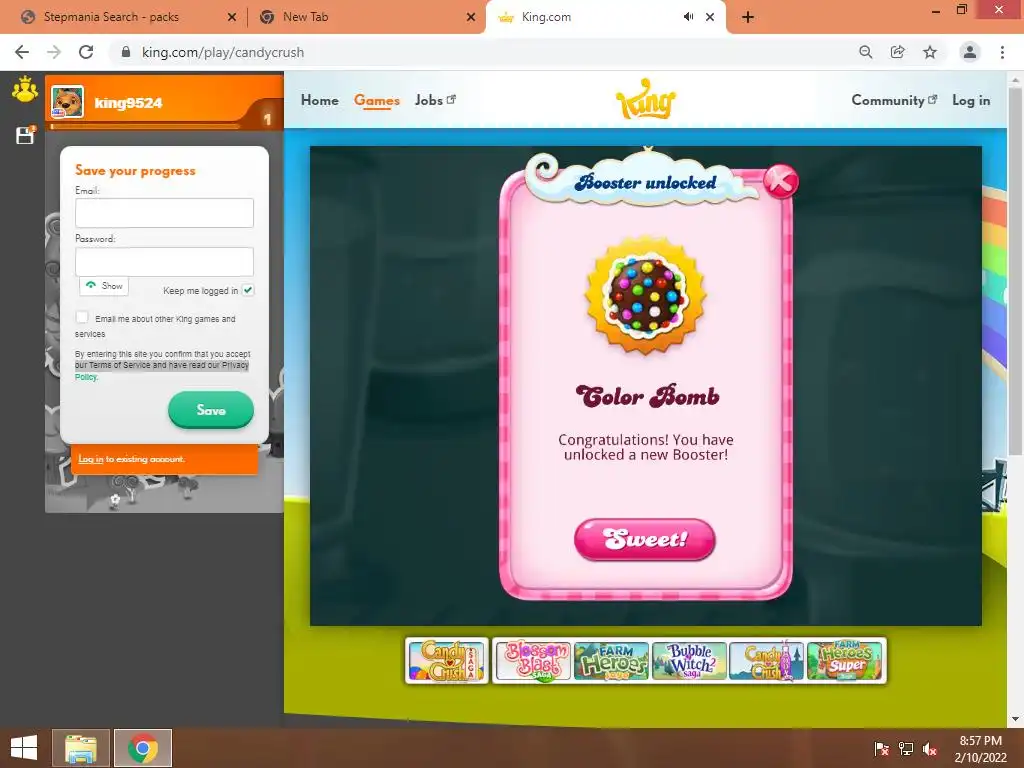
Task: Open a new browser tab
Action: [x=748, y=17]
